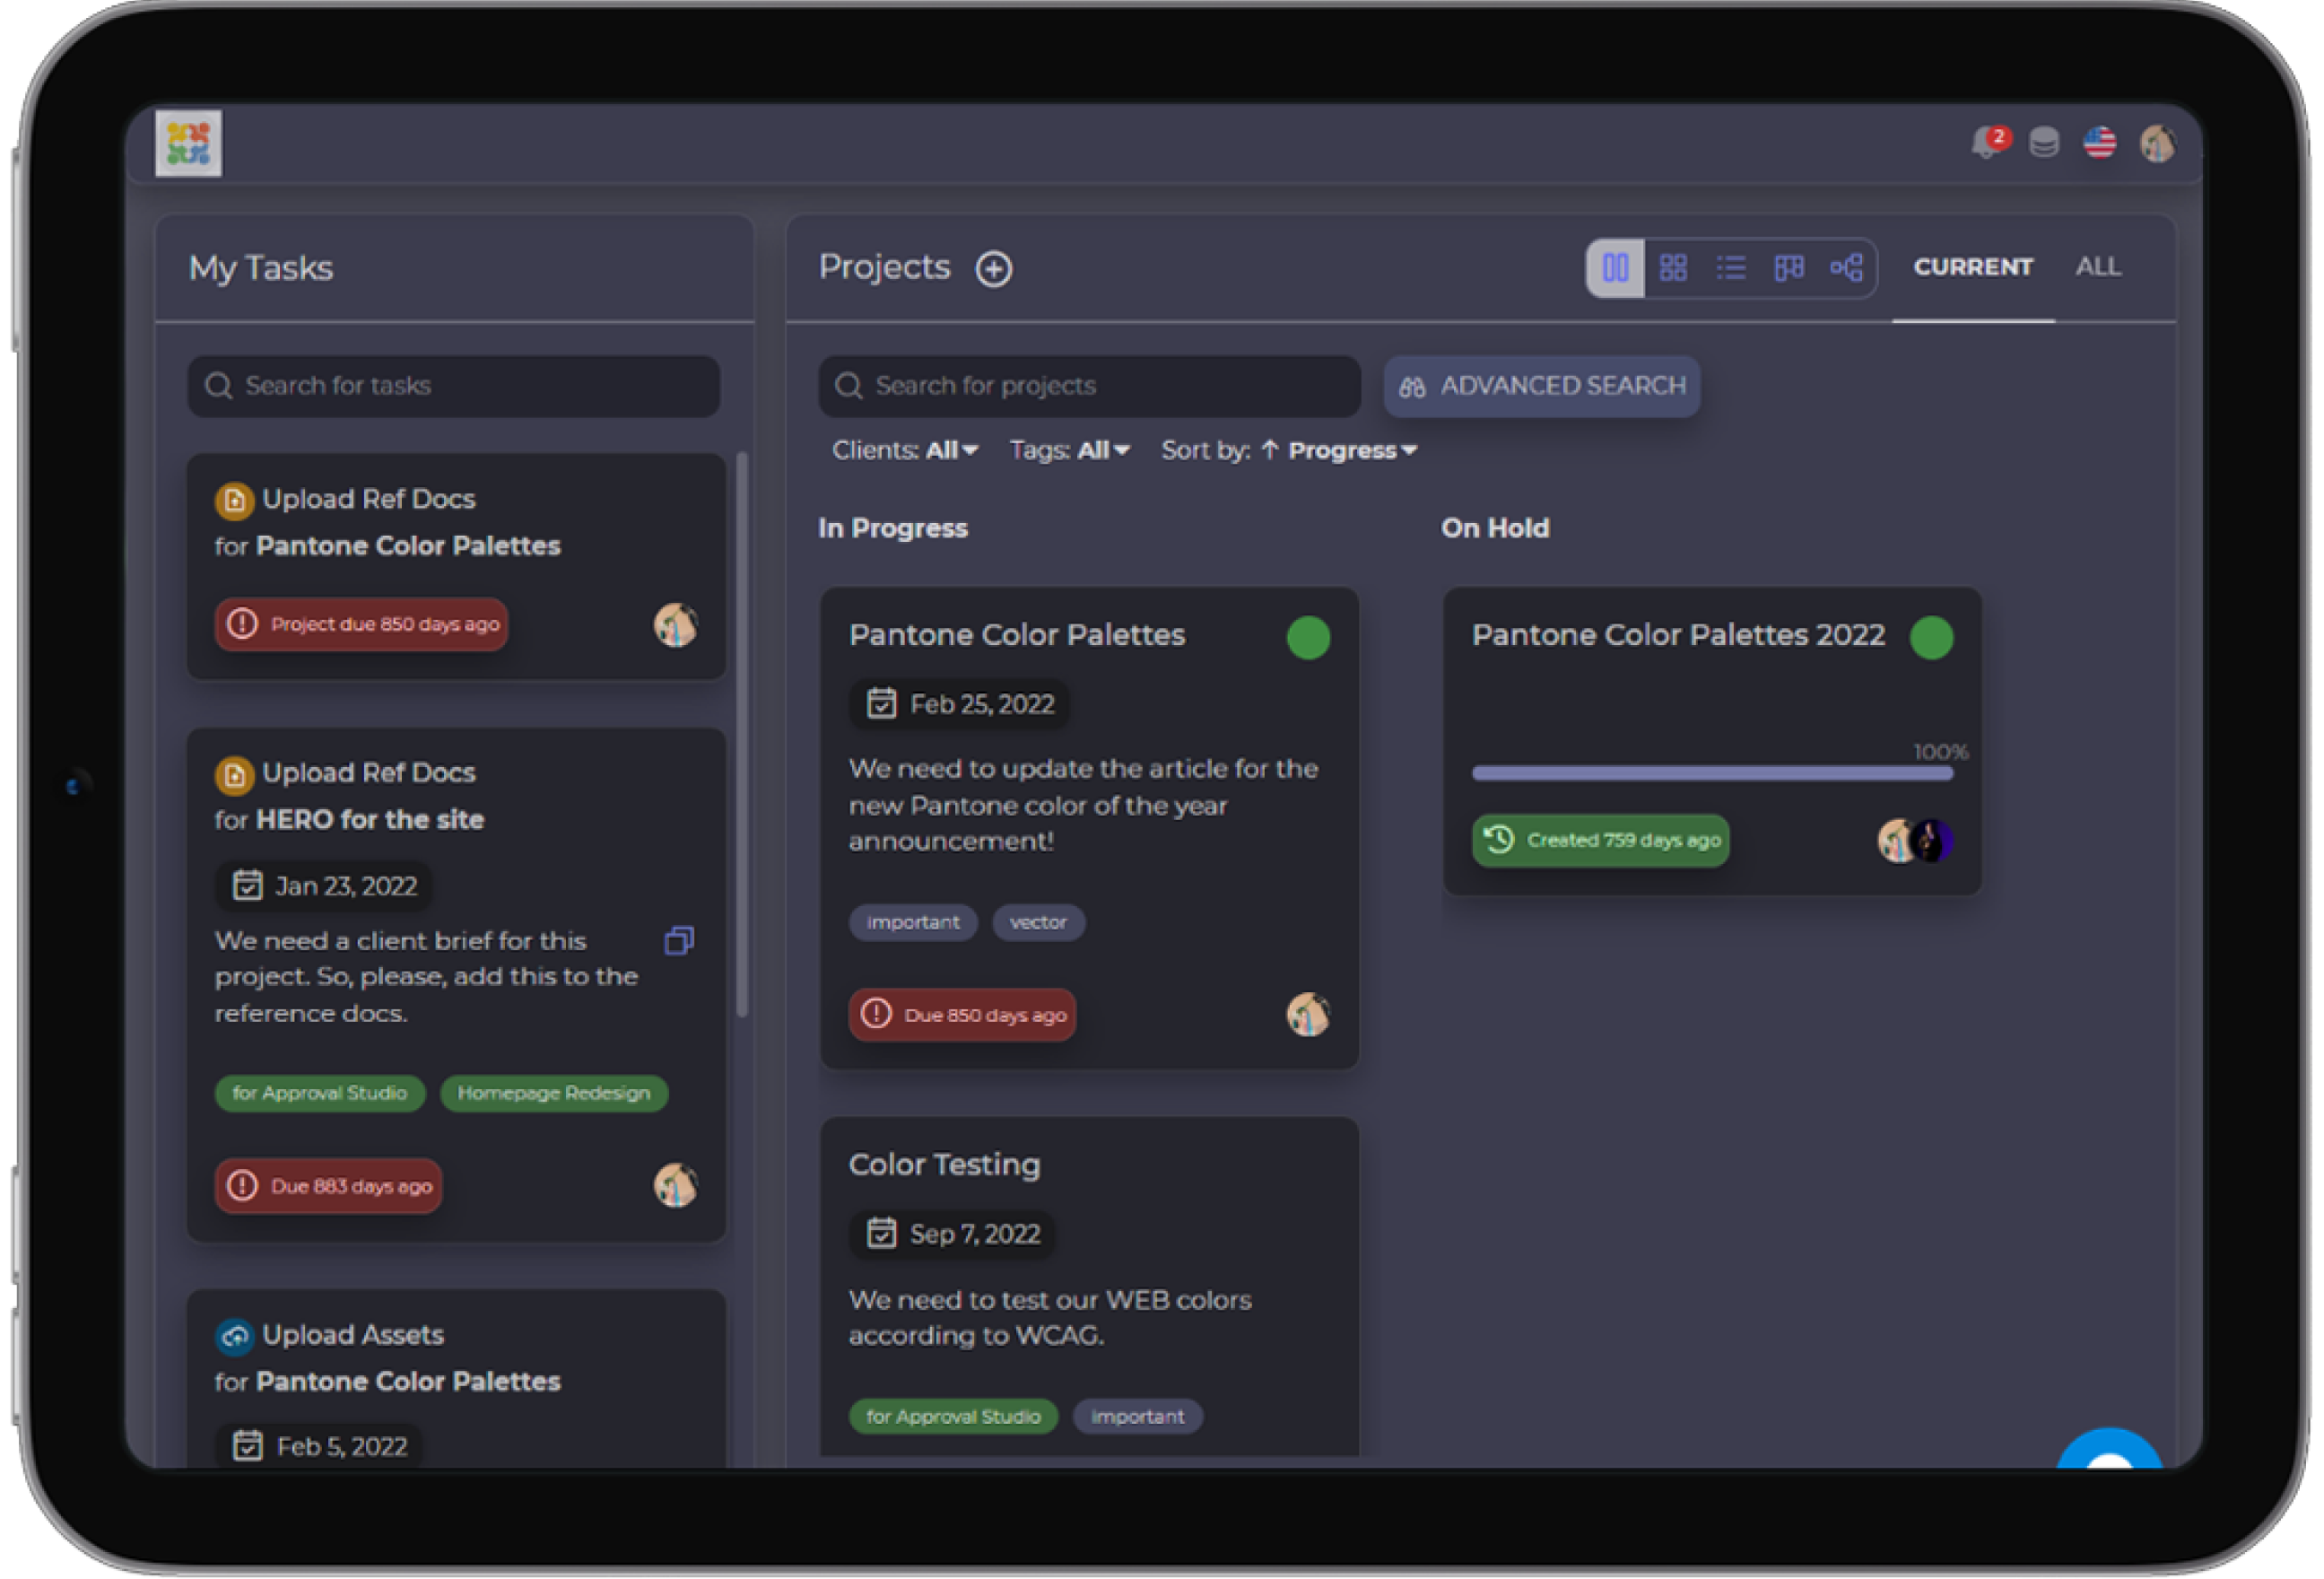Click the Upload Assets cloud icon
Image resolution: width=2324 pixels, height=1579 pixels.
(234, 1336)
